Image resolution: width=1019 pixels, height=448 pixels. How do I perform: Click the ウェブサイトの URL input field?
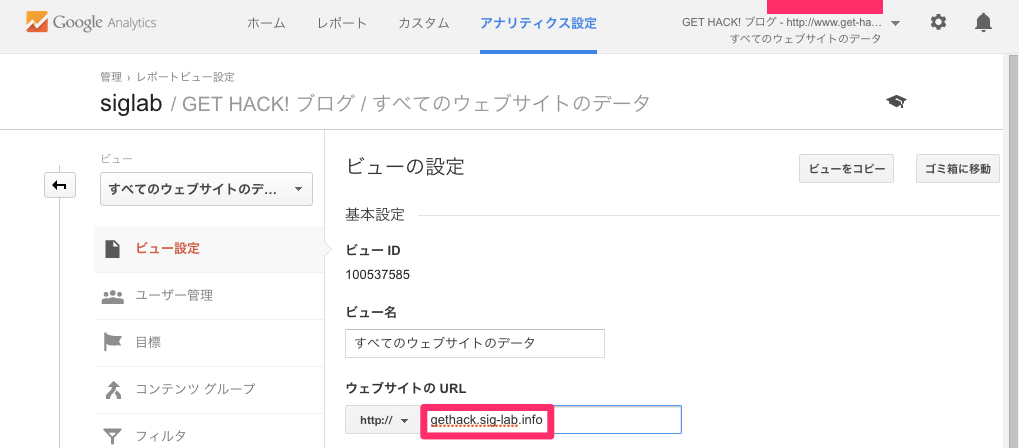pyautogui.click(x=551, y=420)
